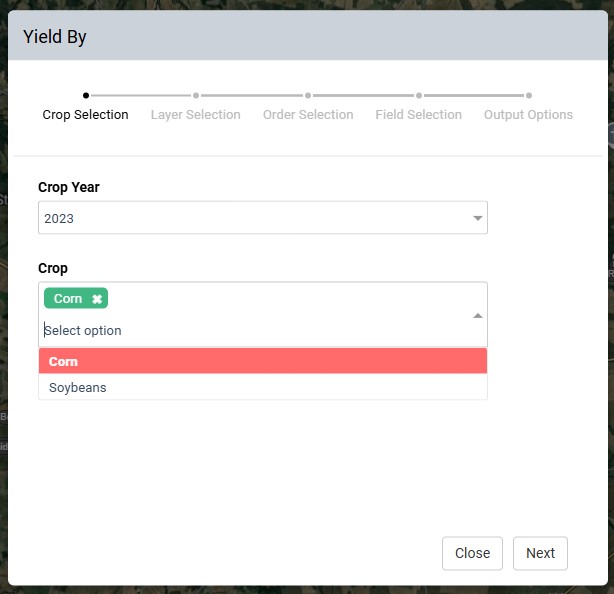Click the Field Selection step dot
614x594 pixels.
[419, 95]
